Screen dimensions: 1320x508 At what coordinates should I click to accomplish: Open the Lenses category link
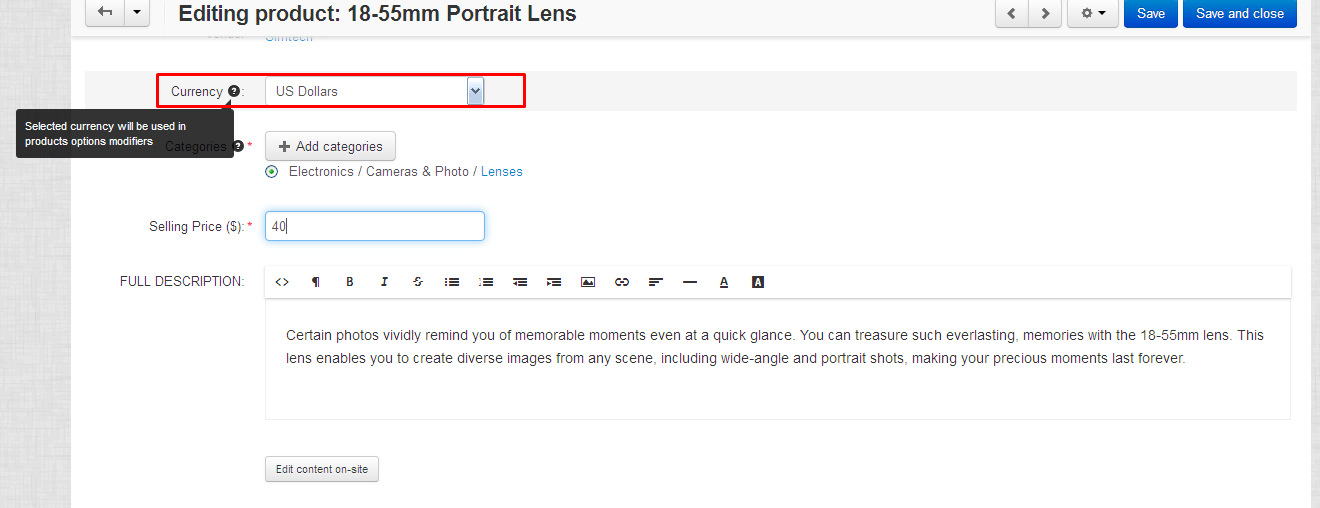click(x=502, y=172)
